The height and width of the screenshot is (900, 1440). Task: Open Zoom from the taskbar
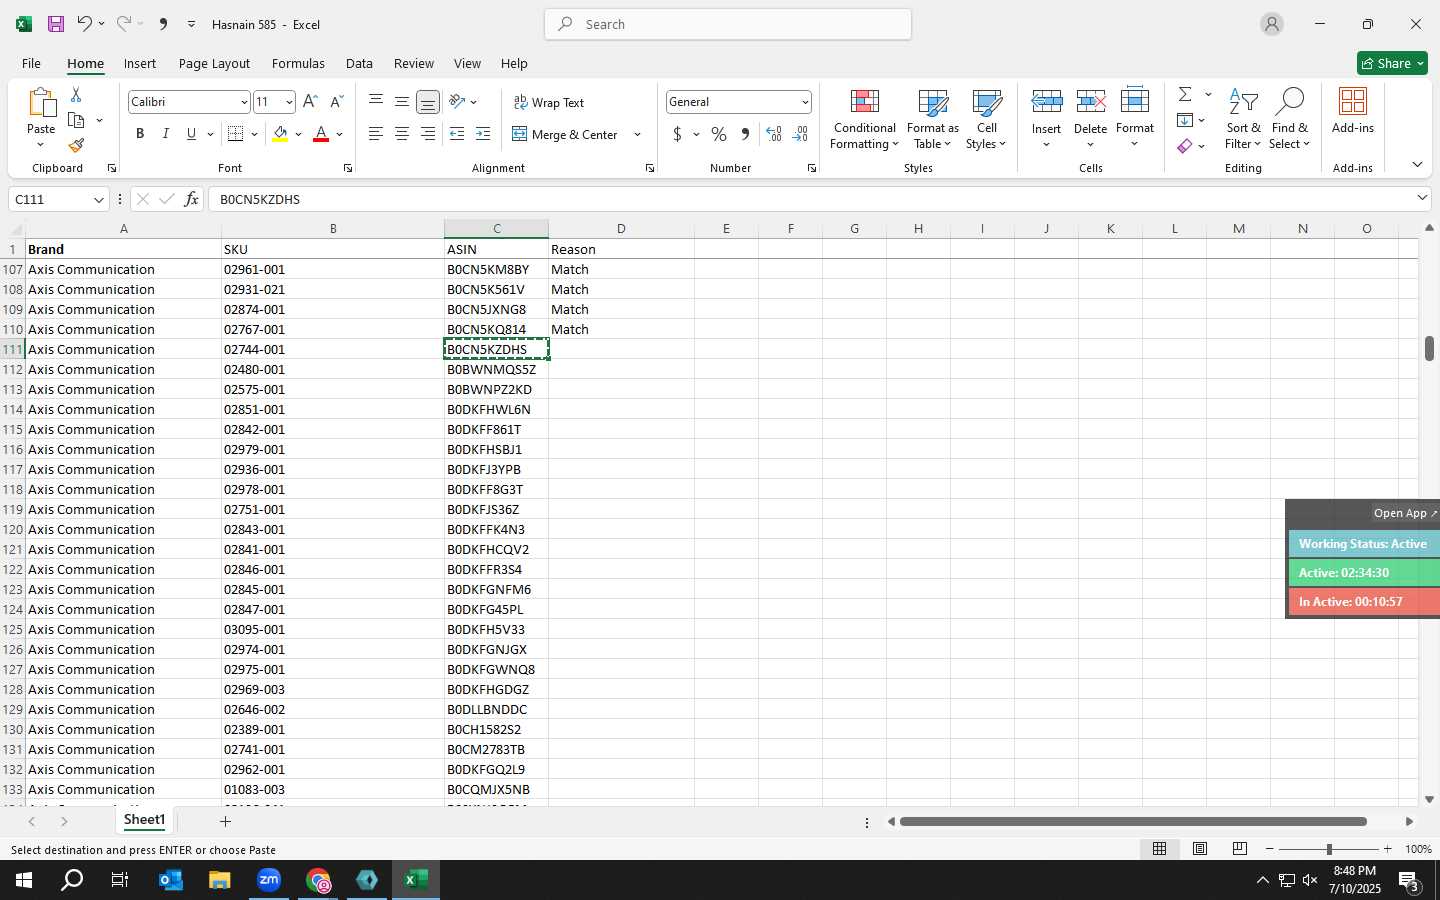269,880
